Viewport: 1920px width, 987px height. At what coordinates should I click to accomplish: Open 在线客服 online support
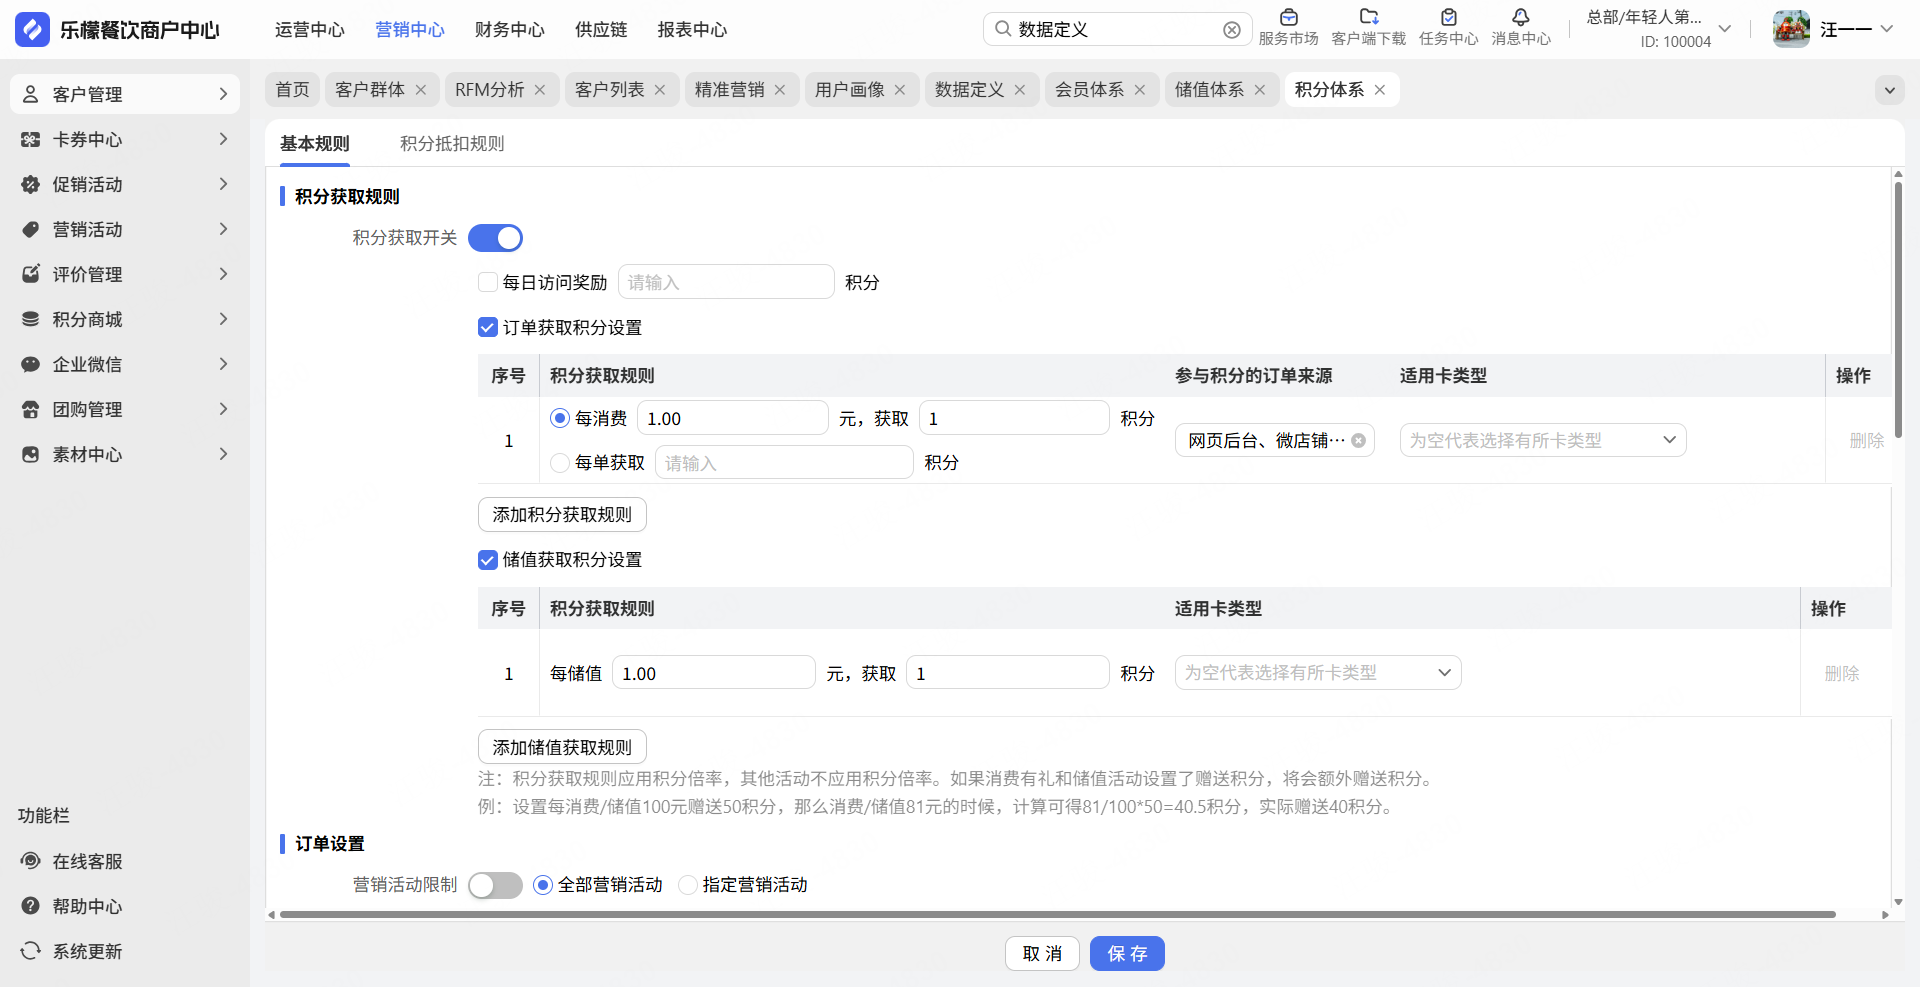[x=87, y=861]
